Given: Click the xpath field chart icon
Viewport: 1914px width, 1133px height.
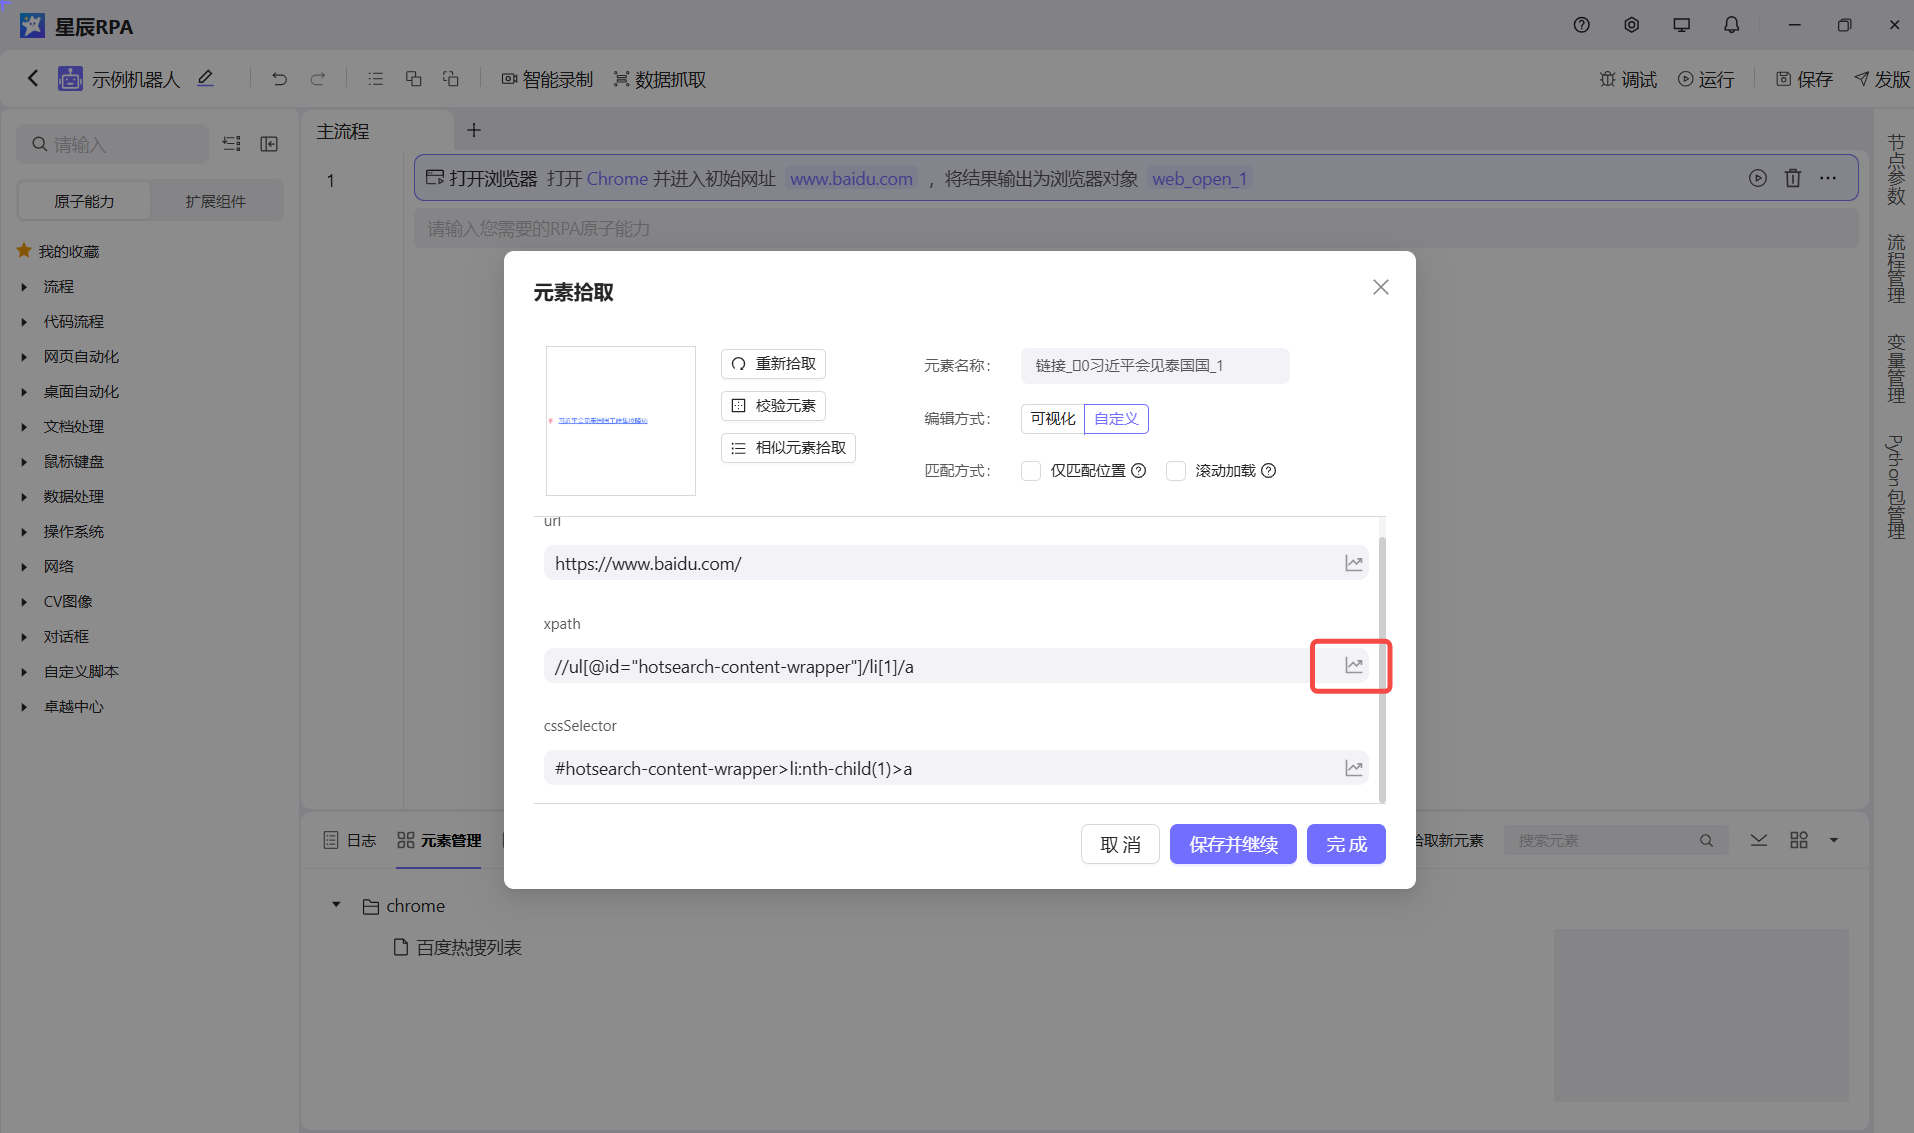Looking at the screenshot, I should click(1353, 666).
